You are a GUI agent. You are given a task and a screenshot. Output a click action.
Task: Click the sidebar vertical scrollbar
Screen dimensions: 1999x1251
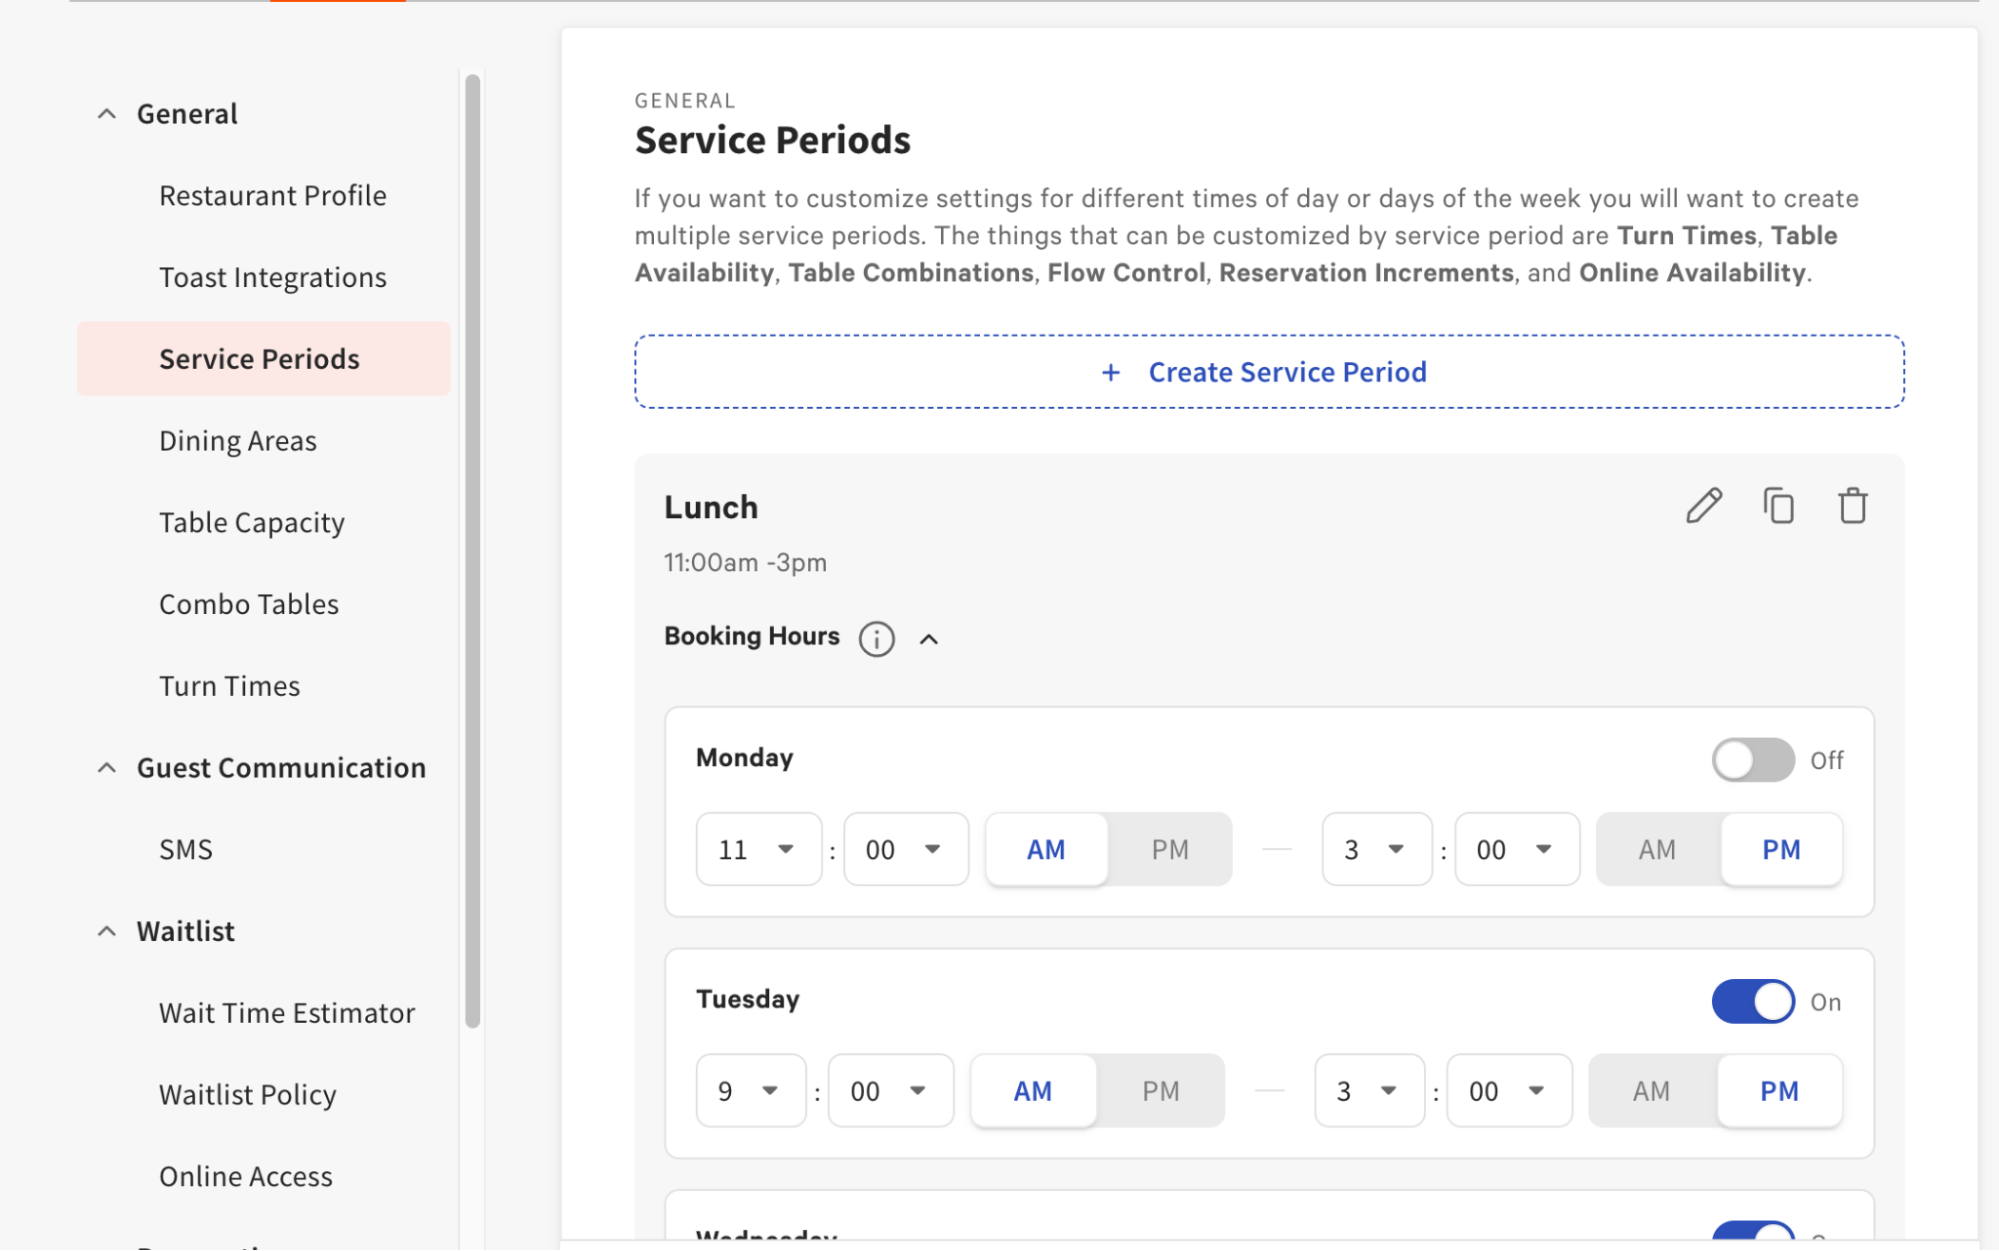pyautogui.click(x=473, y=550)
